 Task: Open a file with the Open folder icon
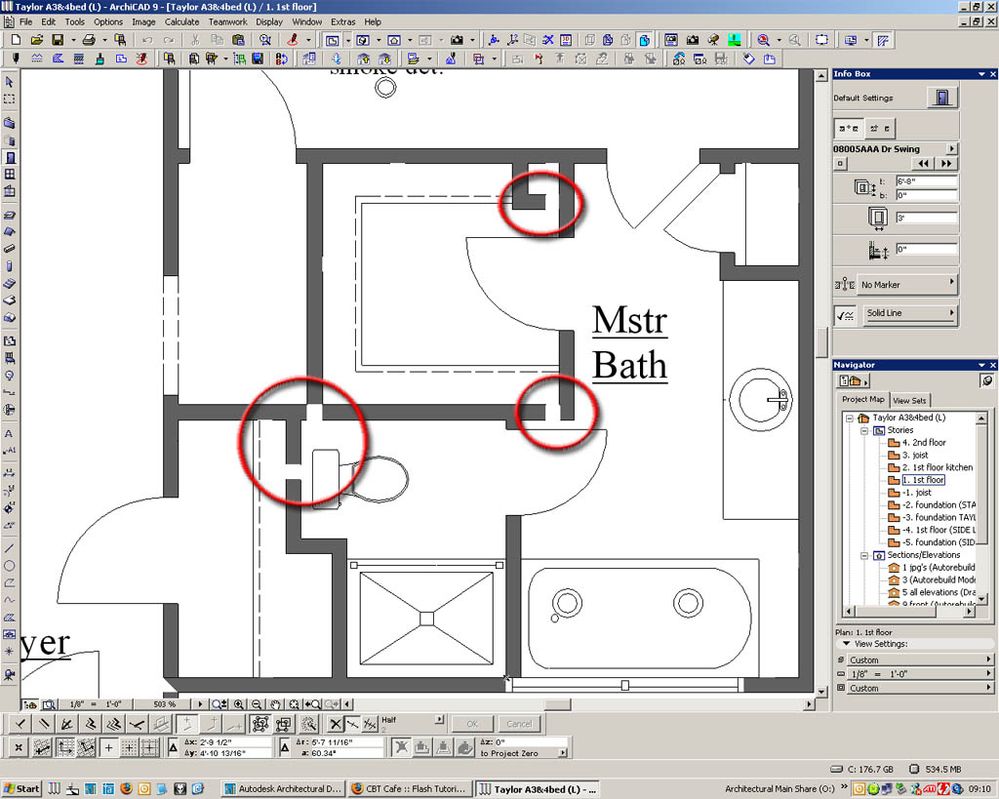36,40
